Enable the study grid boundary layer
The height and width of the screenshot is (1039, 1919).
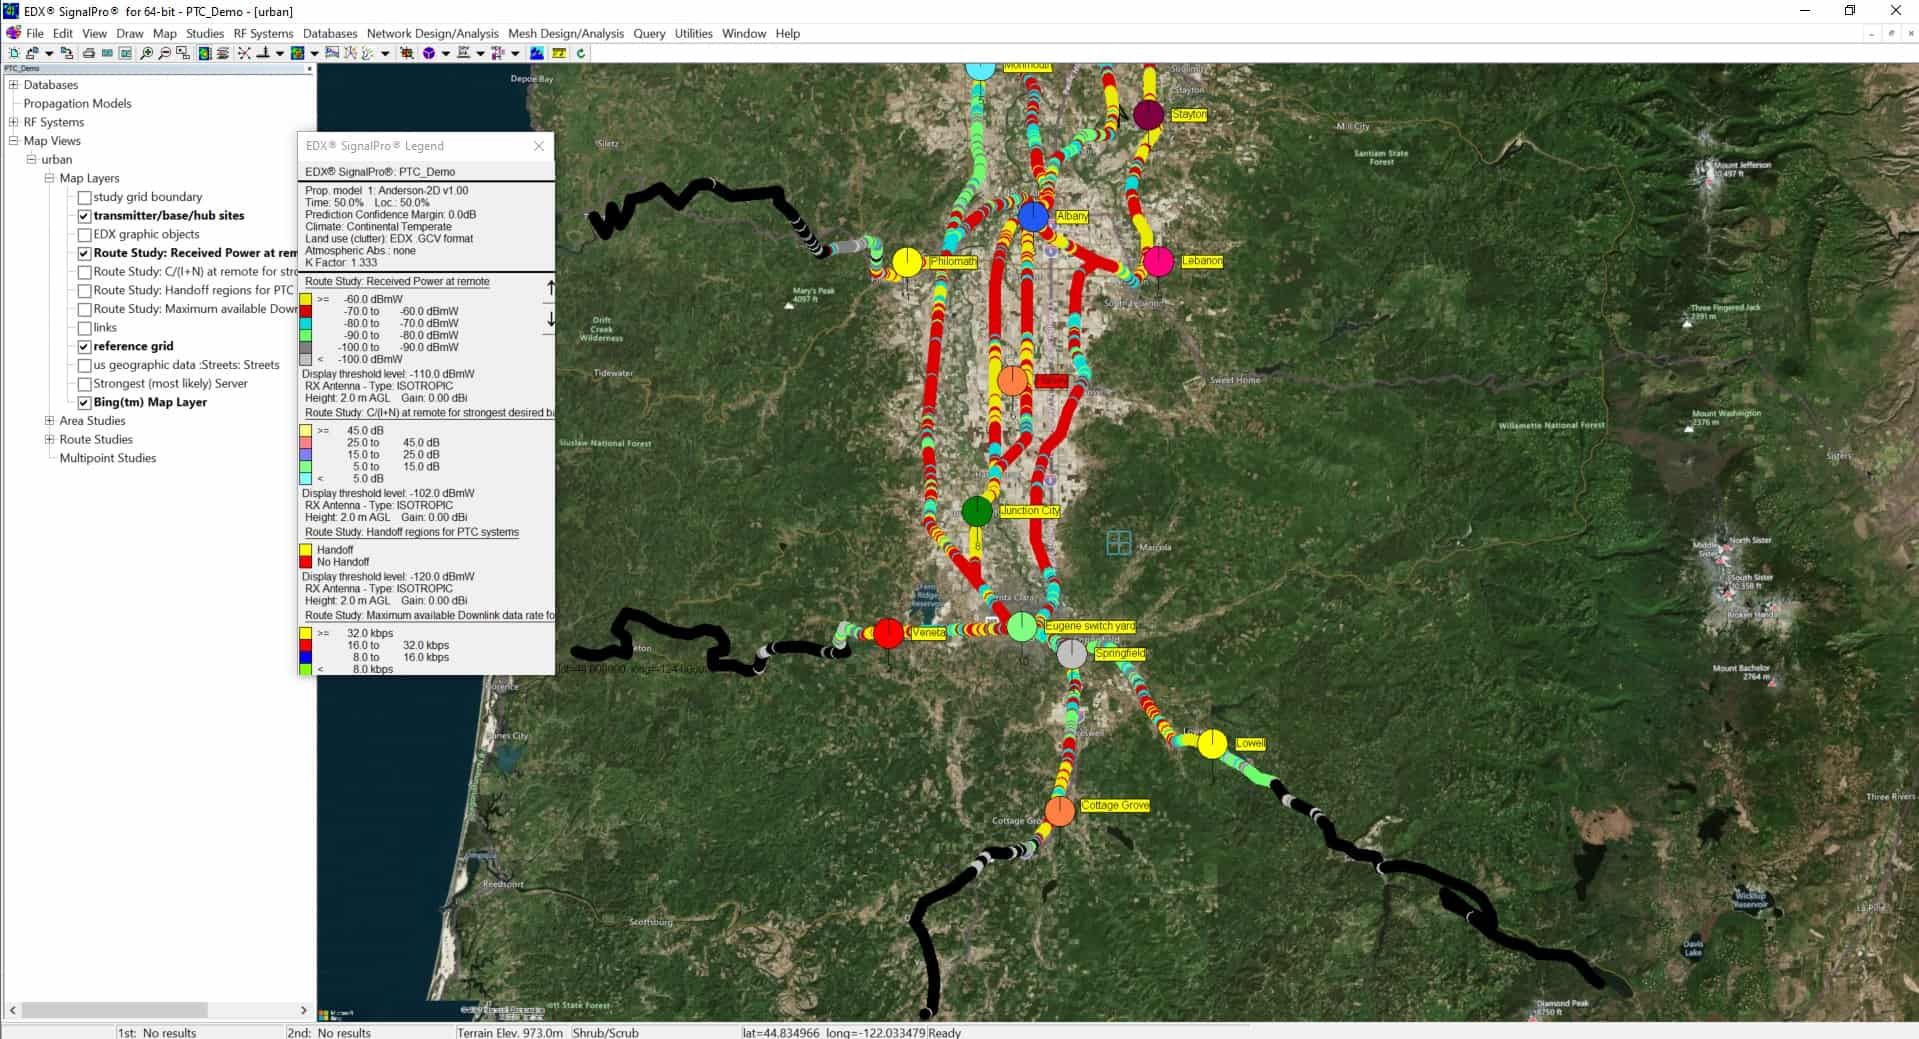click(x=84, y=197)
